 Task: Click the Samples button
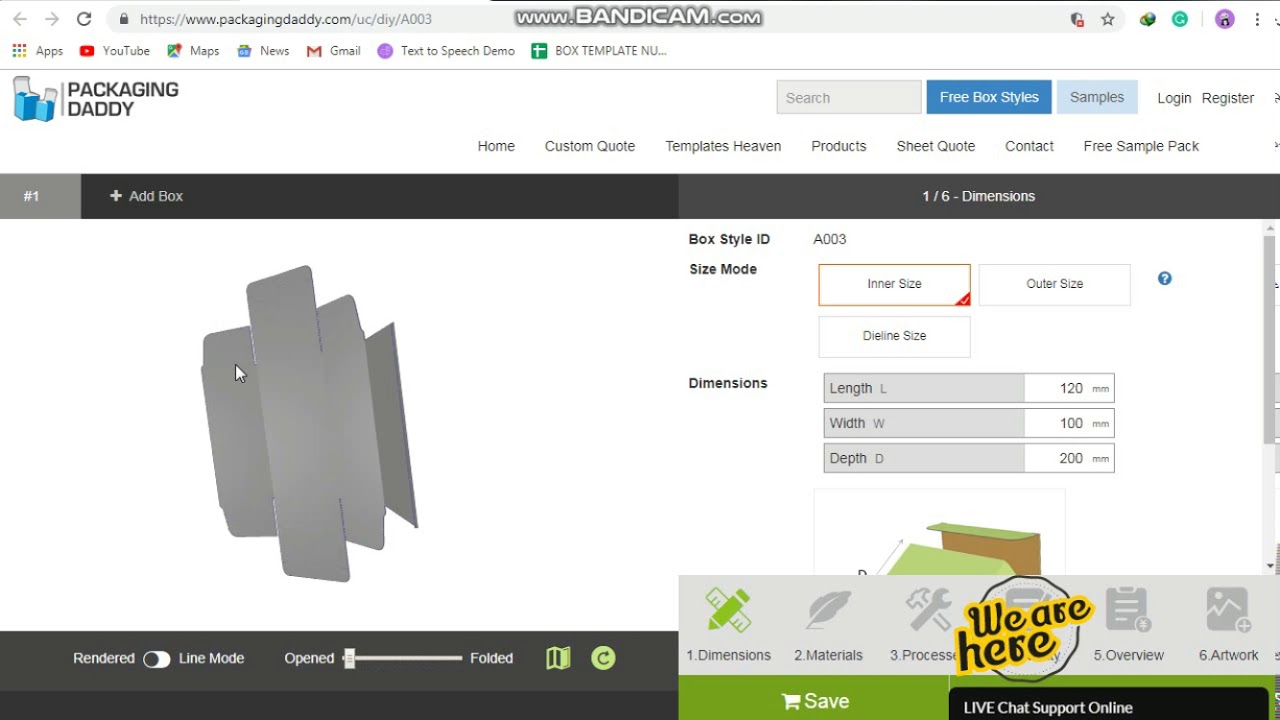tap(1097, 97)
